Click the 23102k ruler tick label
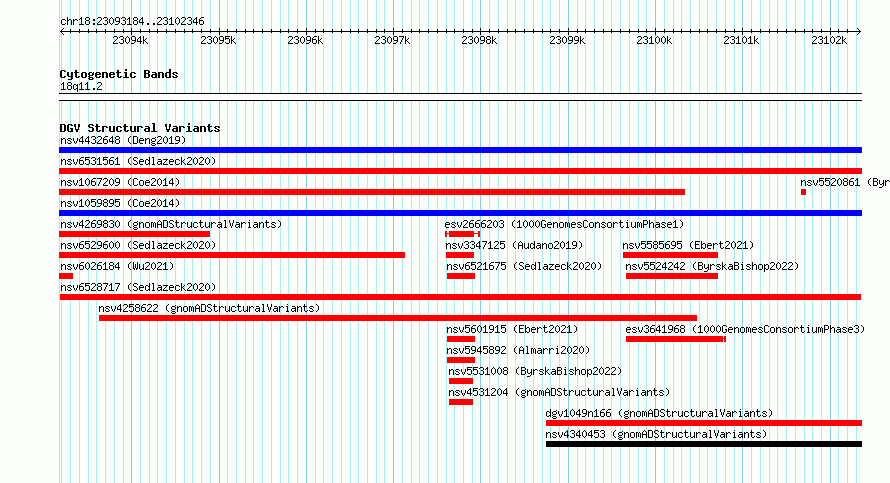Screen dimensions: 890x483 click(829, 40)
